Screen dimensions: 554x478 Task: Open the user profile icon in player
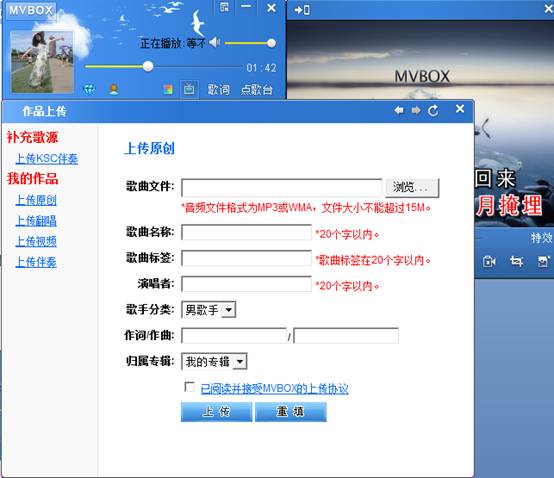click(x=113, y=89)
